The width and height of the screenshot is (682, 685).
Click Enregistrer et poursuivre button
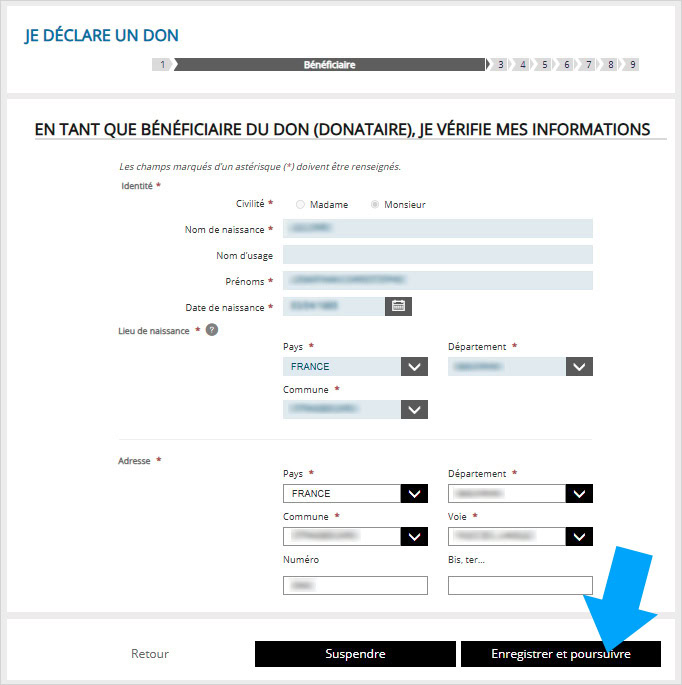point(561,654)
